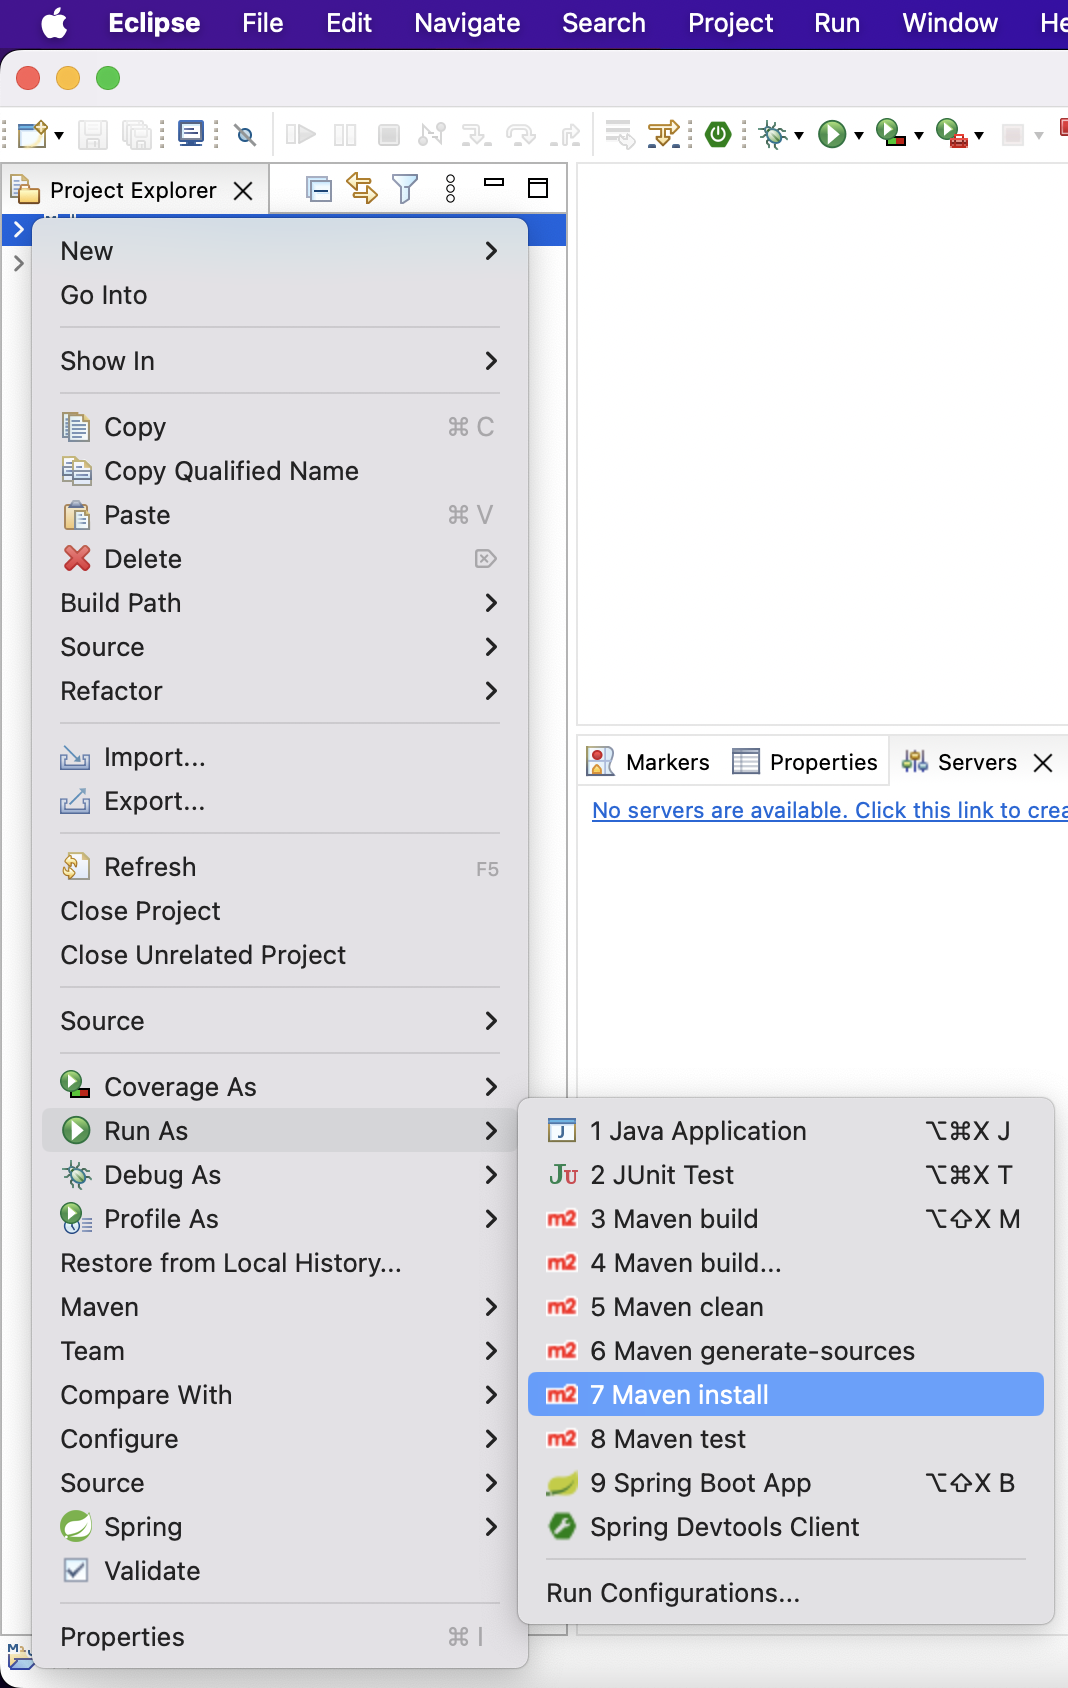
Task: Open the Profile As submenu
Action: (x=280, y=1219)
